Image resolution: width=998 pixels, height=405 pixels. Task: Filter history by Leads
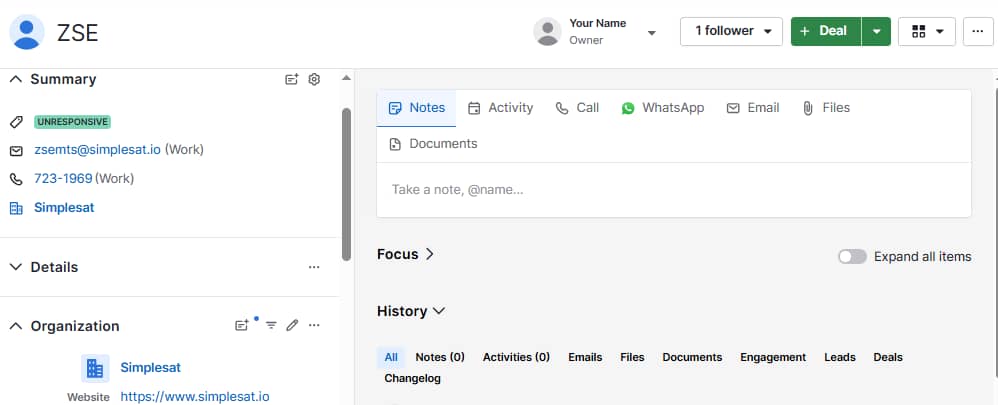(840, 357)
